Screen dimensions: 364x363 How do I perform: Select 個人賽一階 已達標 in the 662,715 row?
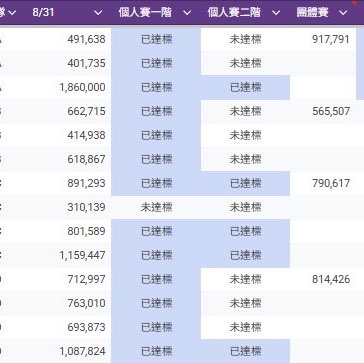coord(156,111)
